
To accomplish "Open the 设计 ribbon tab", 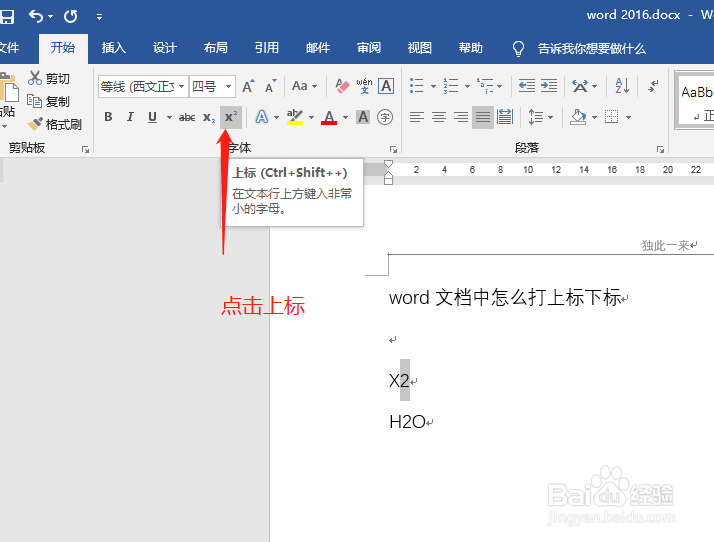I will tap(164, 47).
